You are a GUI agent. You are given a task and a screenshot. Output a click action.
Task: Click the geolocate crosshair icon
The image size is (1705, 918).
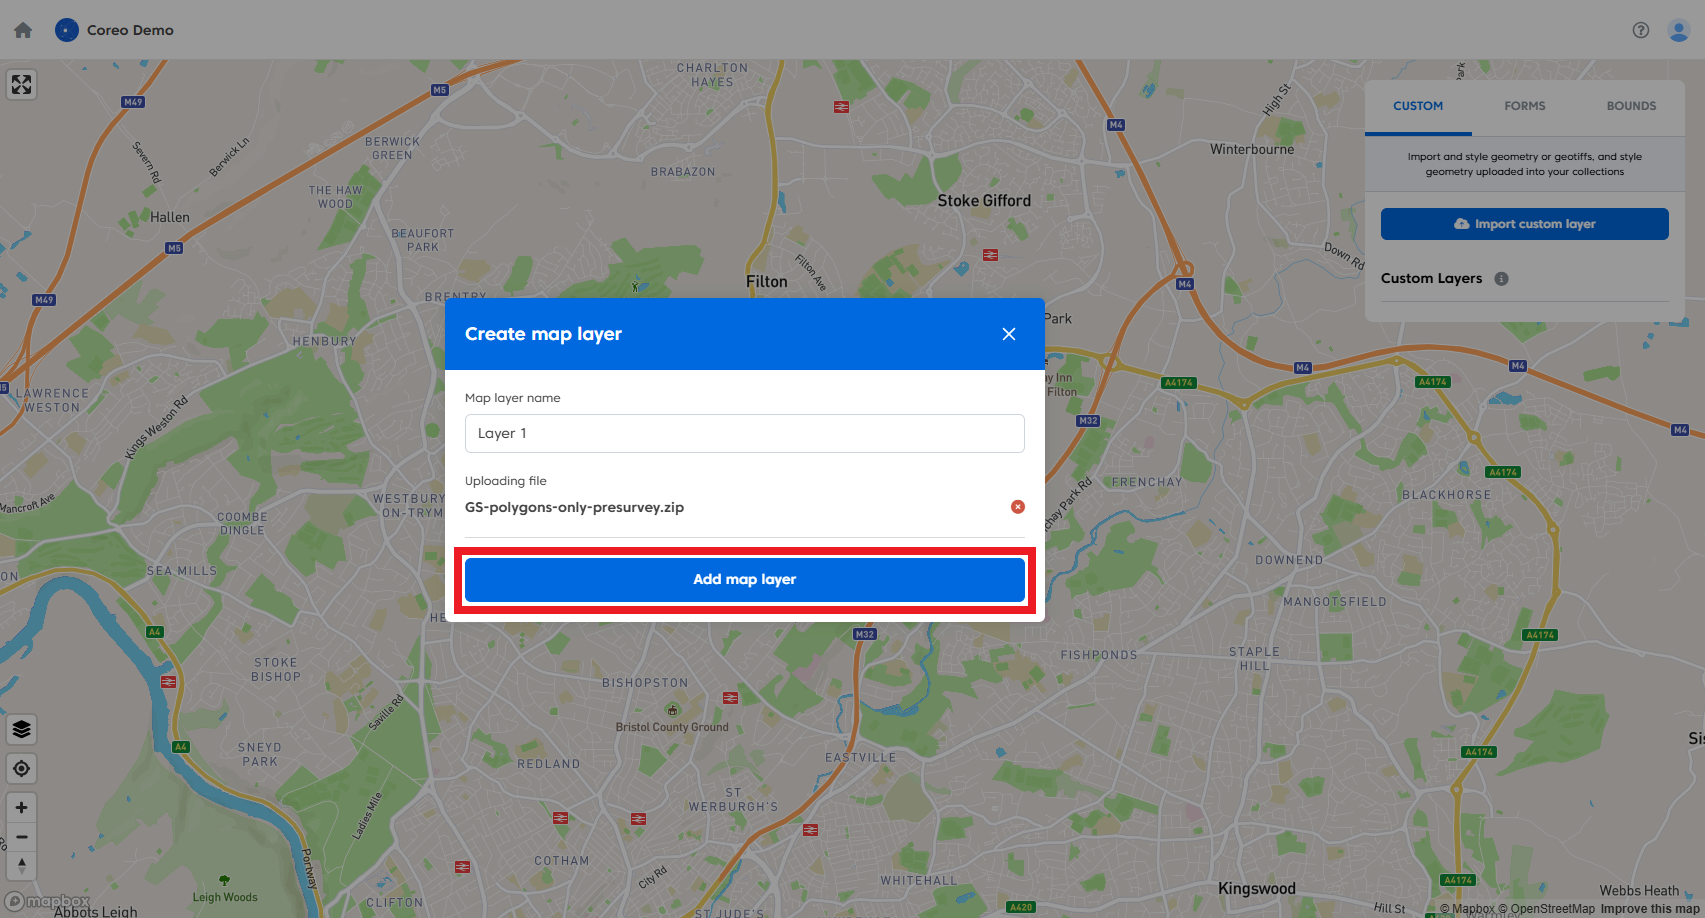pos(21,768)
